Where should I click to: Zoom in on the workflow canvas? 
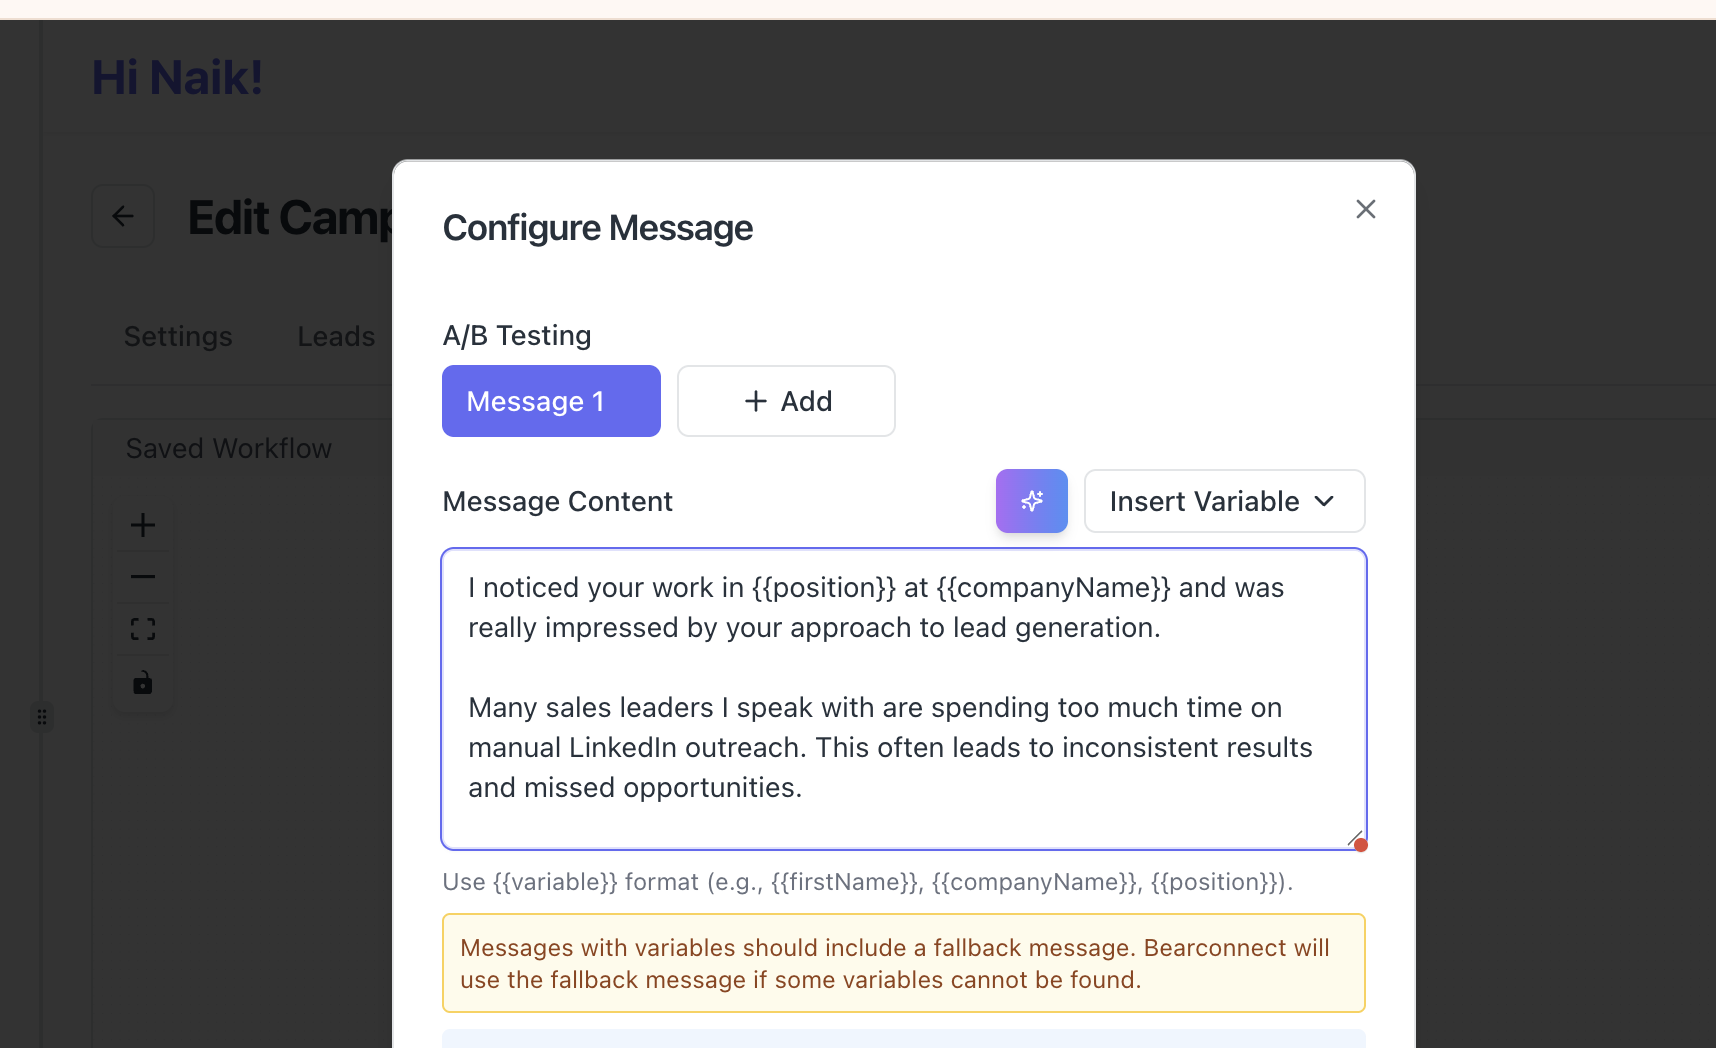143,525
